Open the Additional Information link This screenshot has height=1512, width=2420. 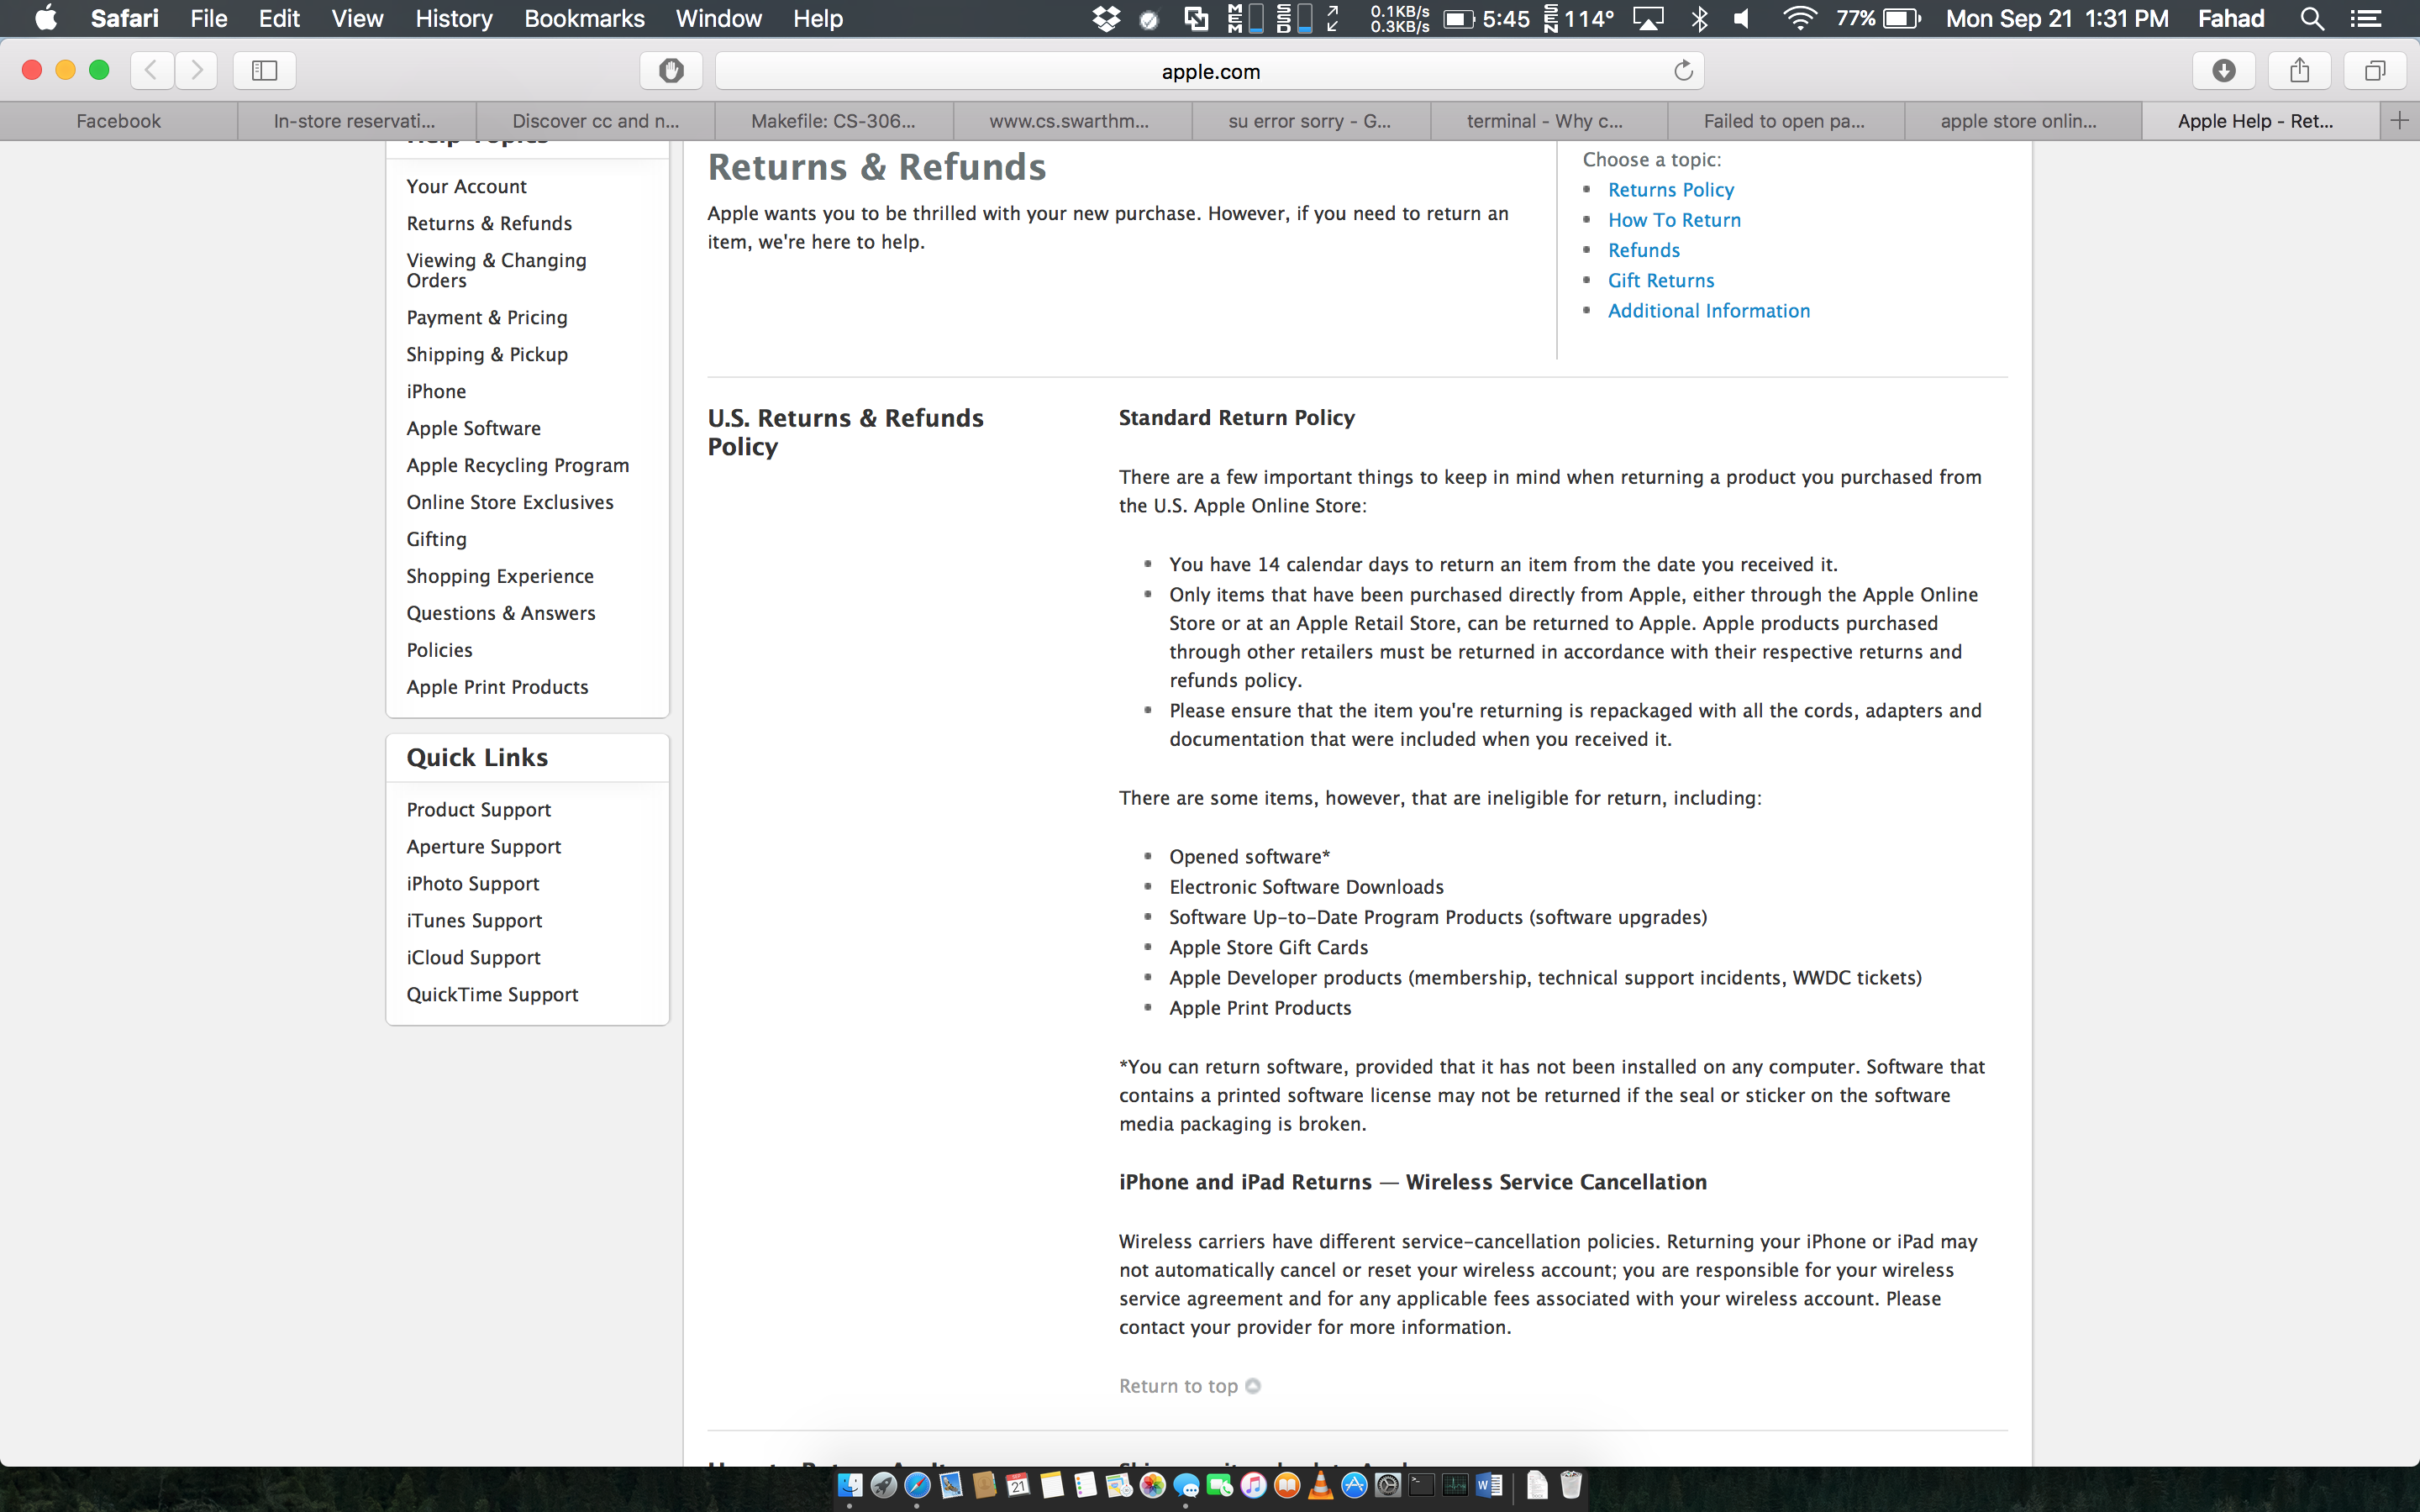coord(1709,311)
